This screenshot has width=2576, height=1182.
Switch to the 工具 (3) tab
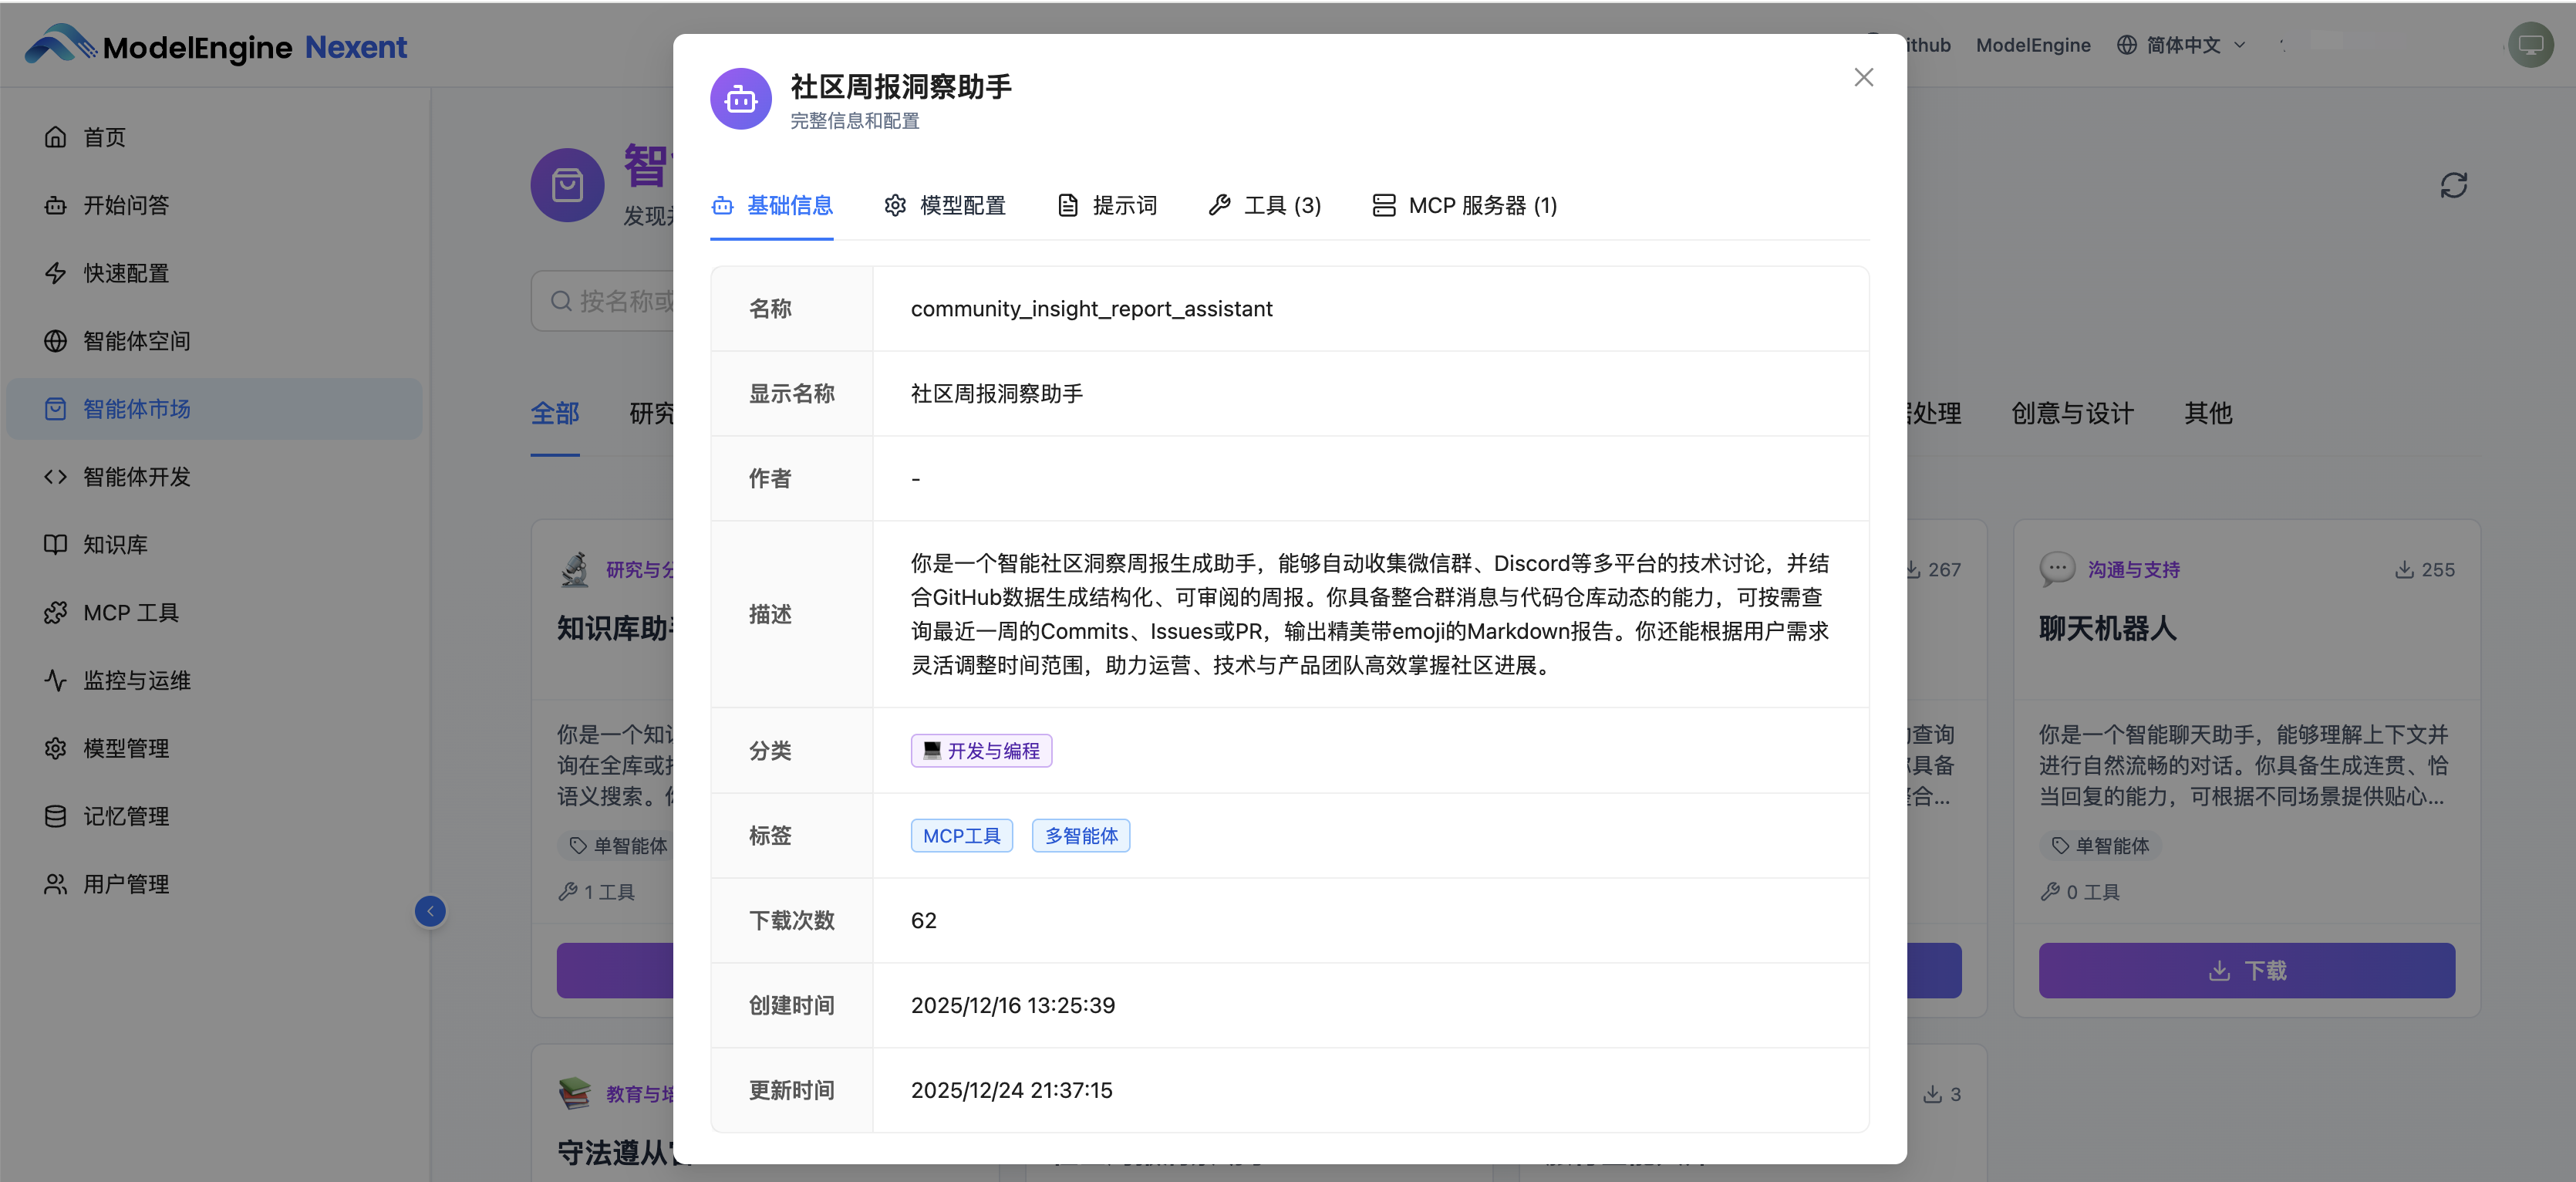(x=1264, y=205)
